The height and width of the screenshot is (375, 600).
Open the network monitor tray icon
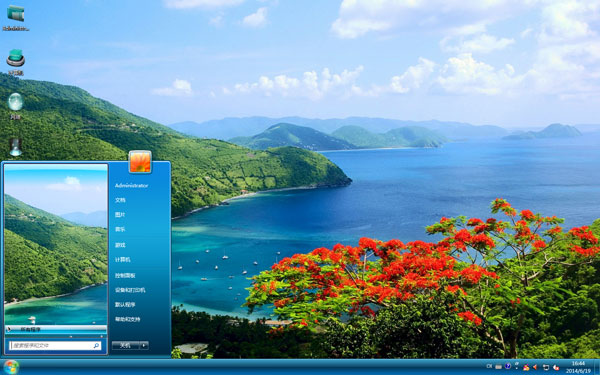point(546,367)
